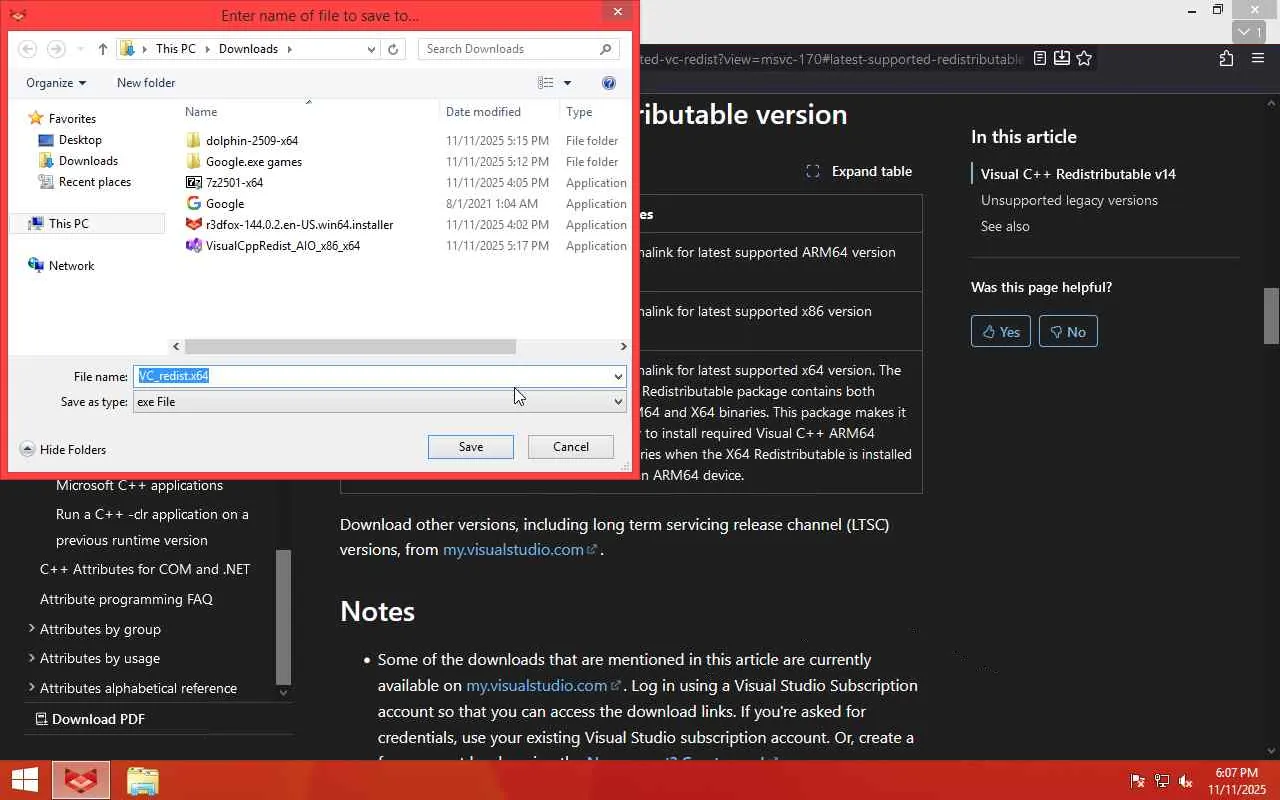Vote Yes for page helpful
The image size is (1280, 800).
coord(1001,332)
